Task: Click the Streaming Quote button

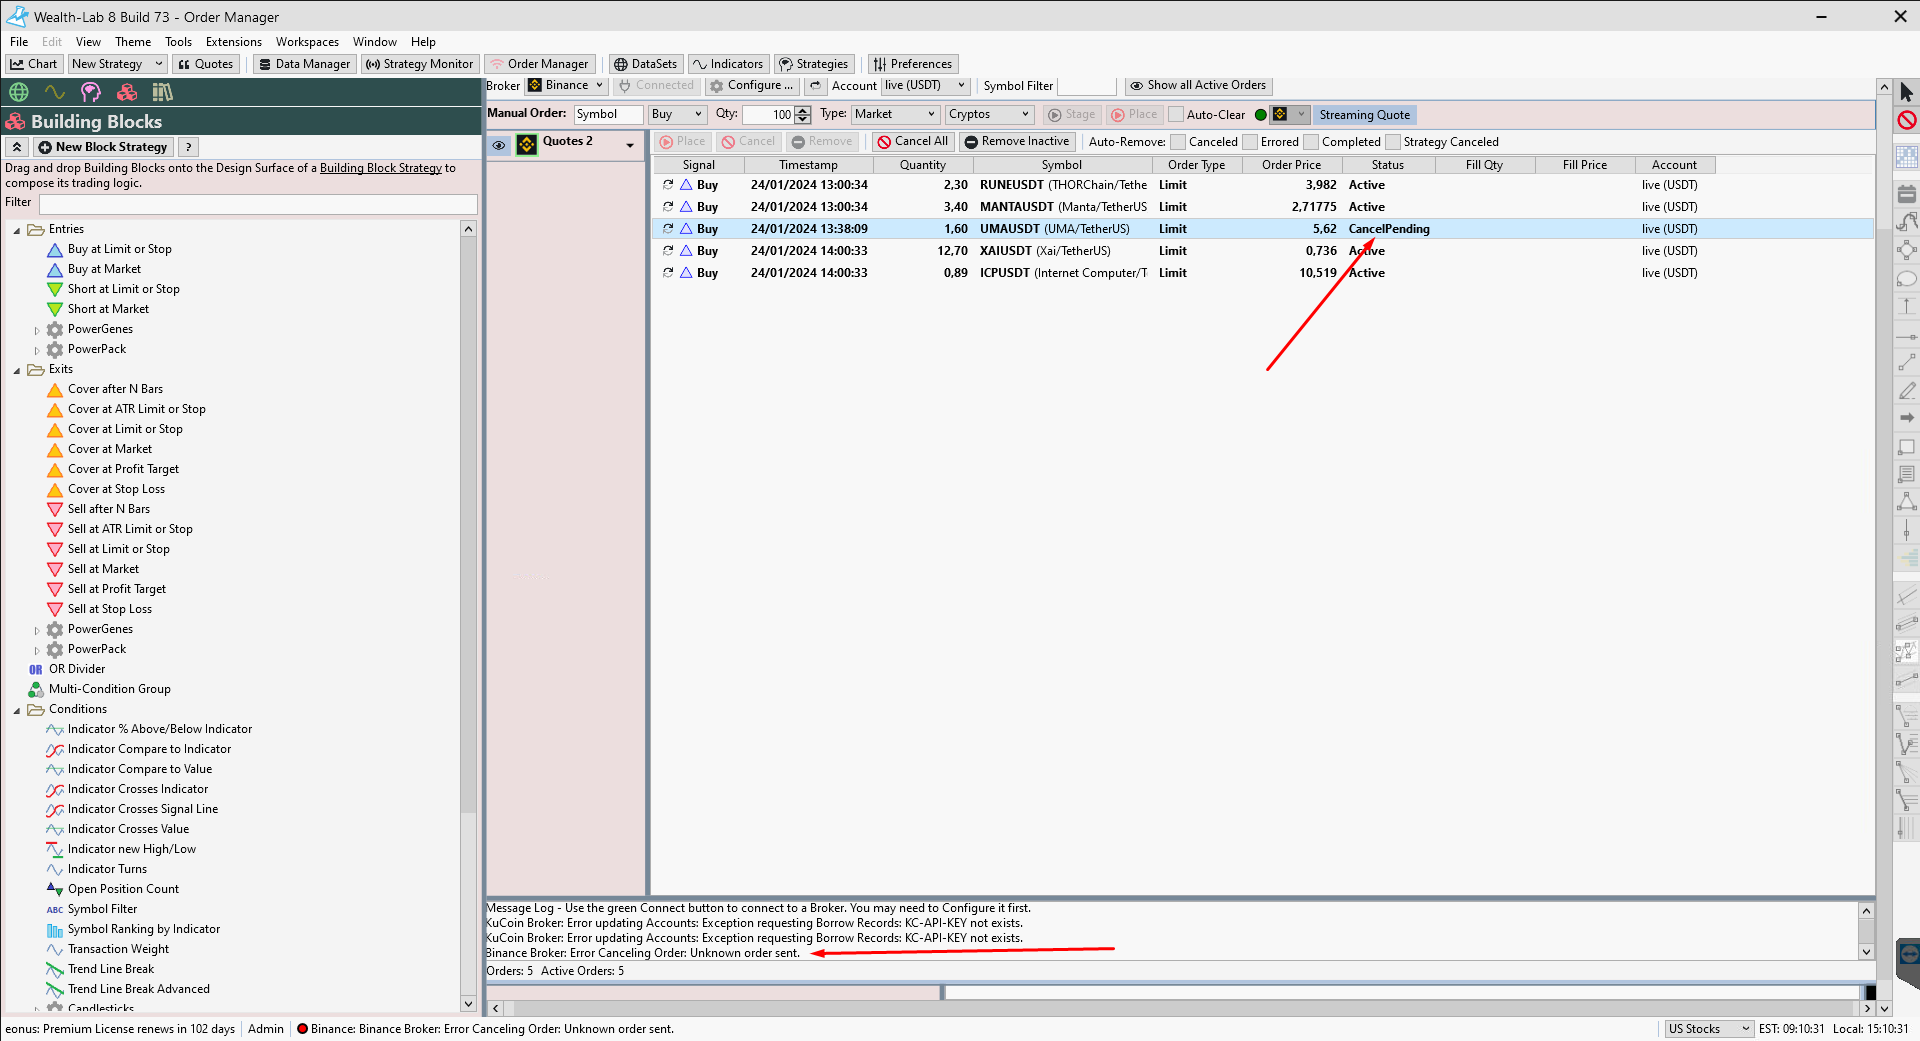Action: (1364, 115)
